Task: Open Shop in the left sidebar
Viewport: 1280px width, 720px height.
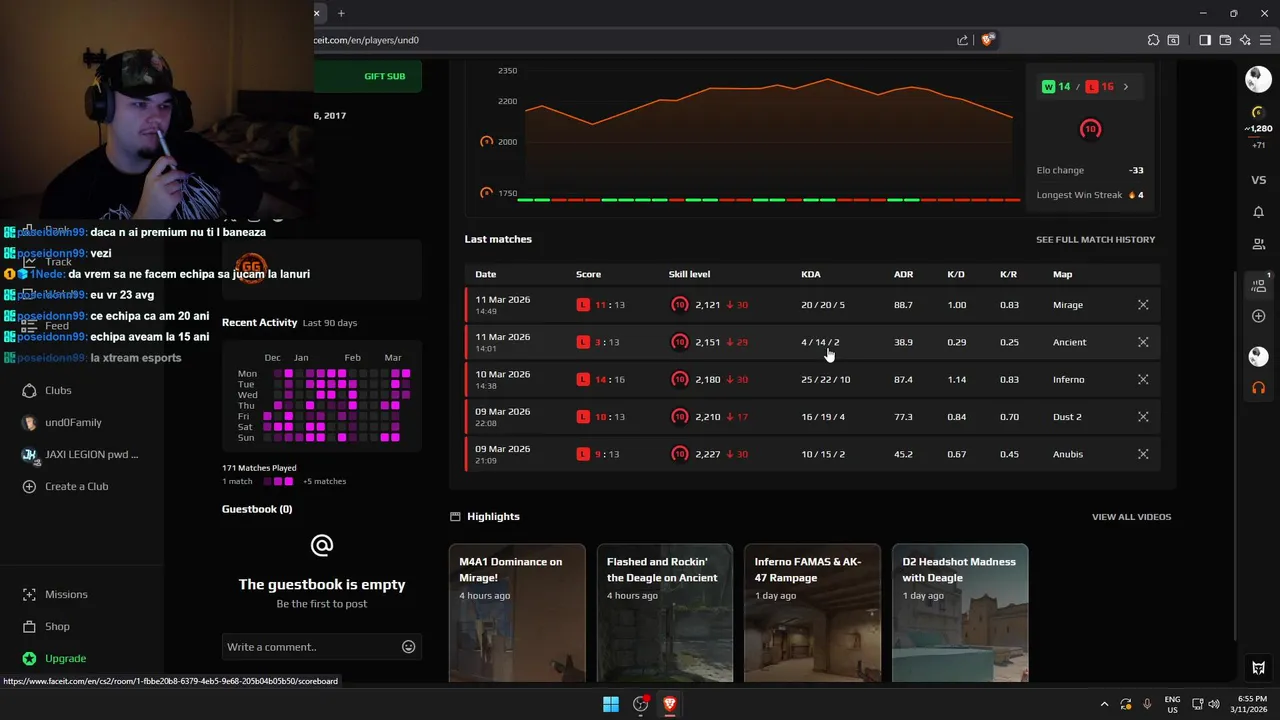Action: 57,626
